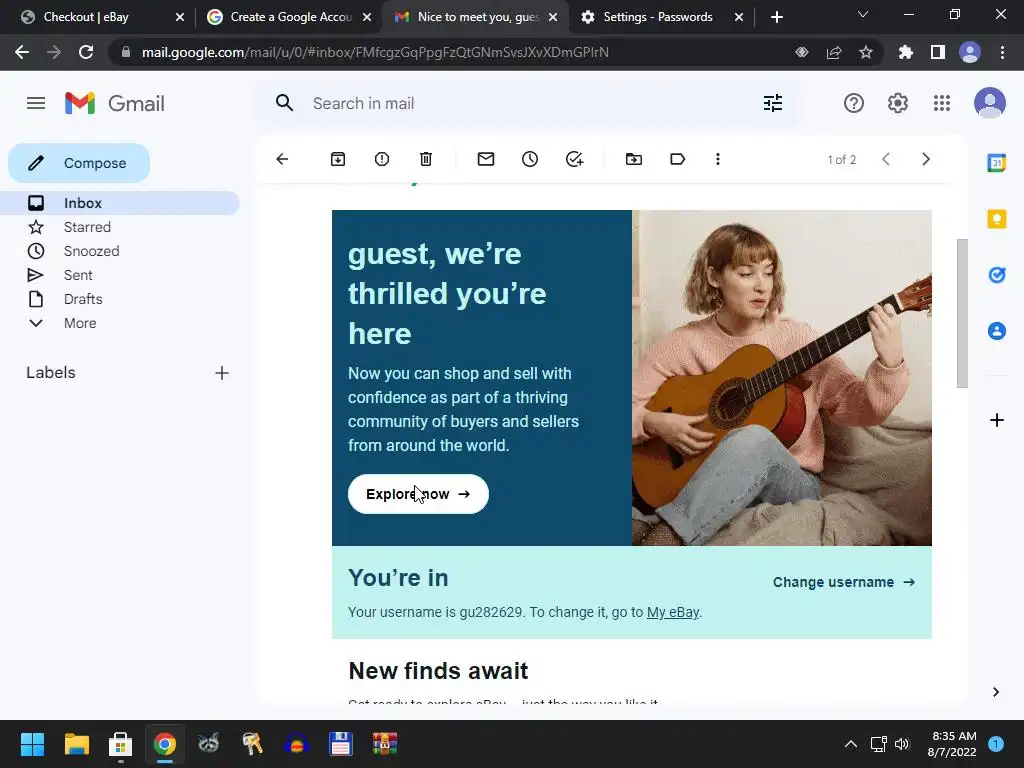
Task: Click the guitar player image
Action: tap(782, 378)
